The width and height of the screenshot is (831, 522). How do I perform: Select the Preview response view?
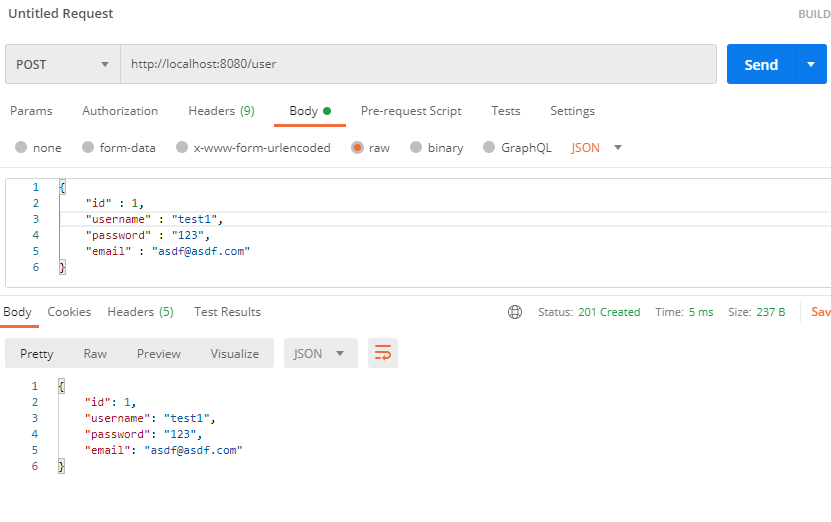click(159, 353)
